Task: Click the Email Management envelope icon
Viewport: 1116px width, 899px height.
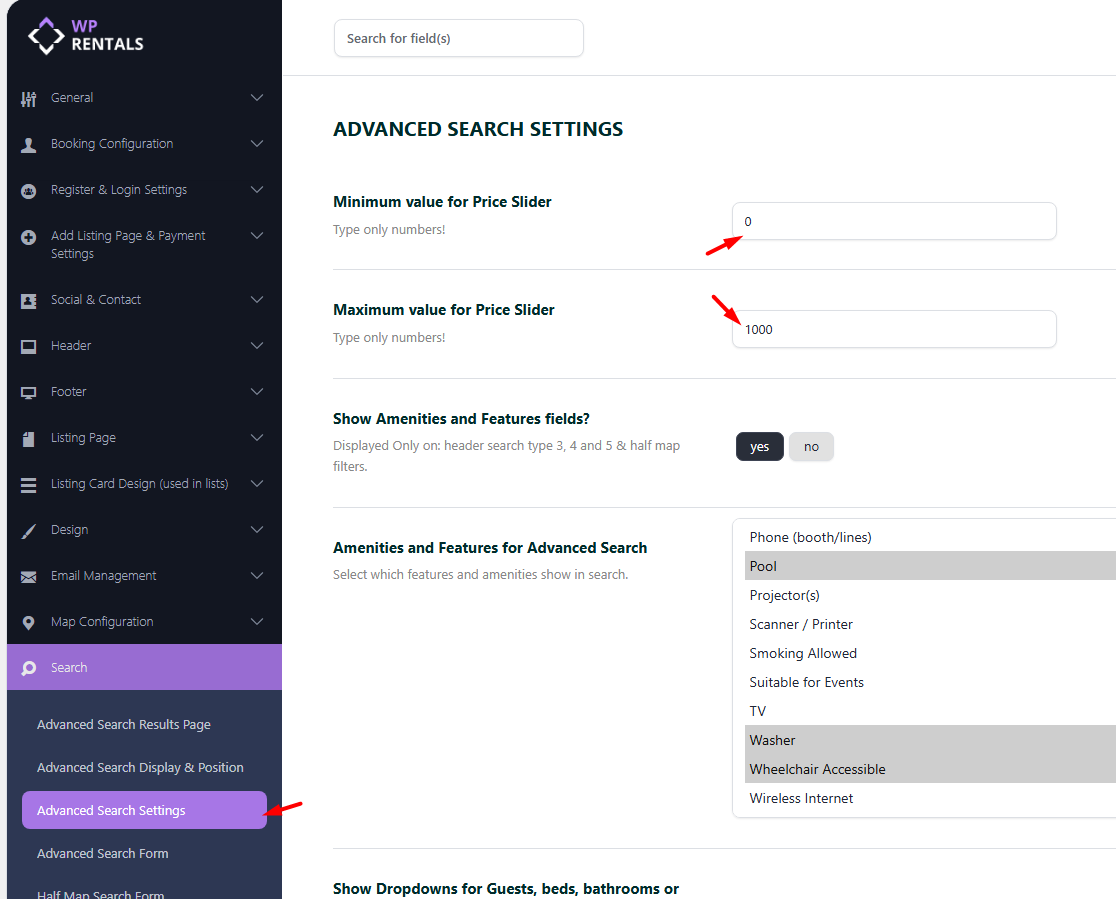Action: click(x=29, y=576)
